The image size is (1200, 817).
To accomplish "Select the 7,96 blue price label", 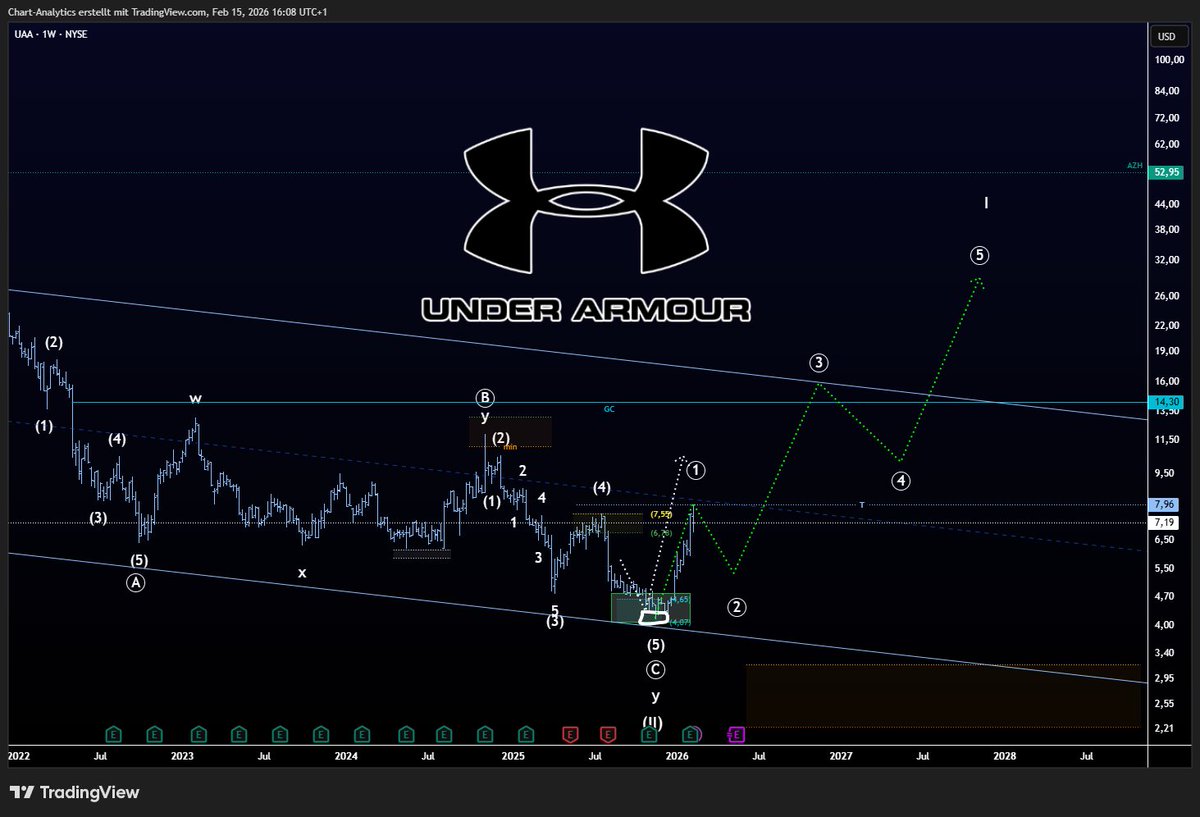I will [x=1165, y=504].
